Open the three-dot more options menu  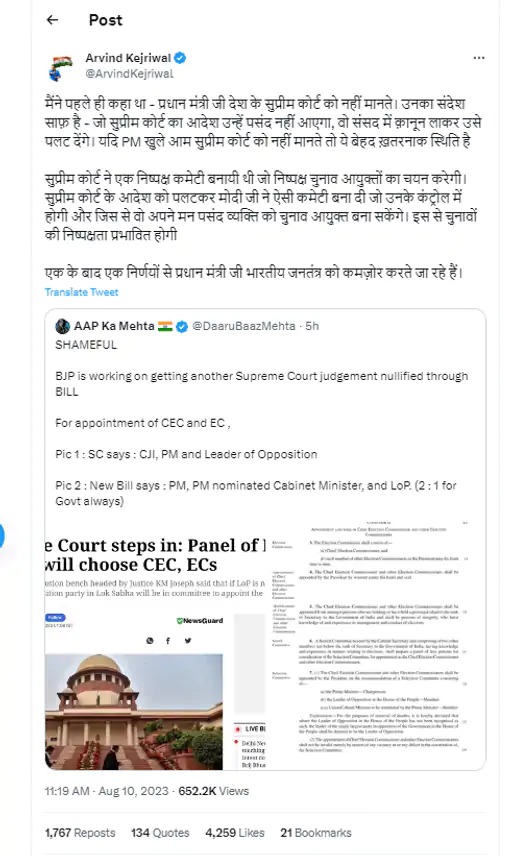pos(479,58)
